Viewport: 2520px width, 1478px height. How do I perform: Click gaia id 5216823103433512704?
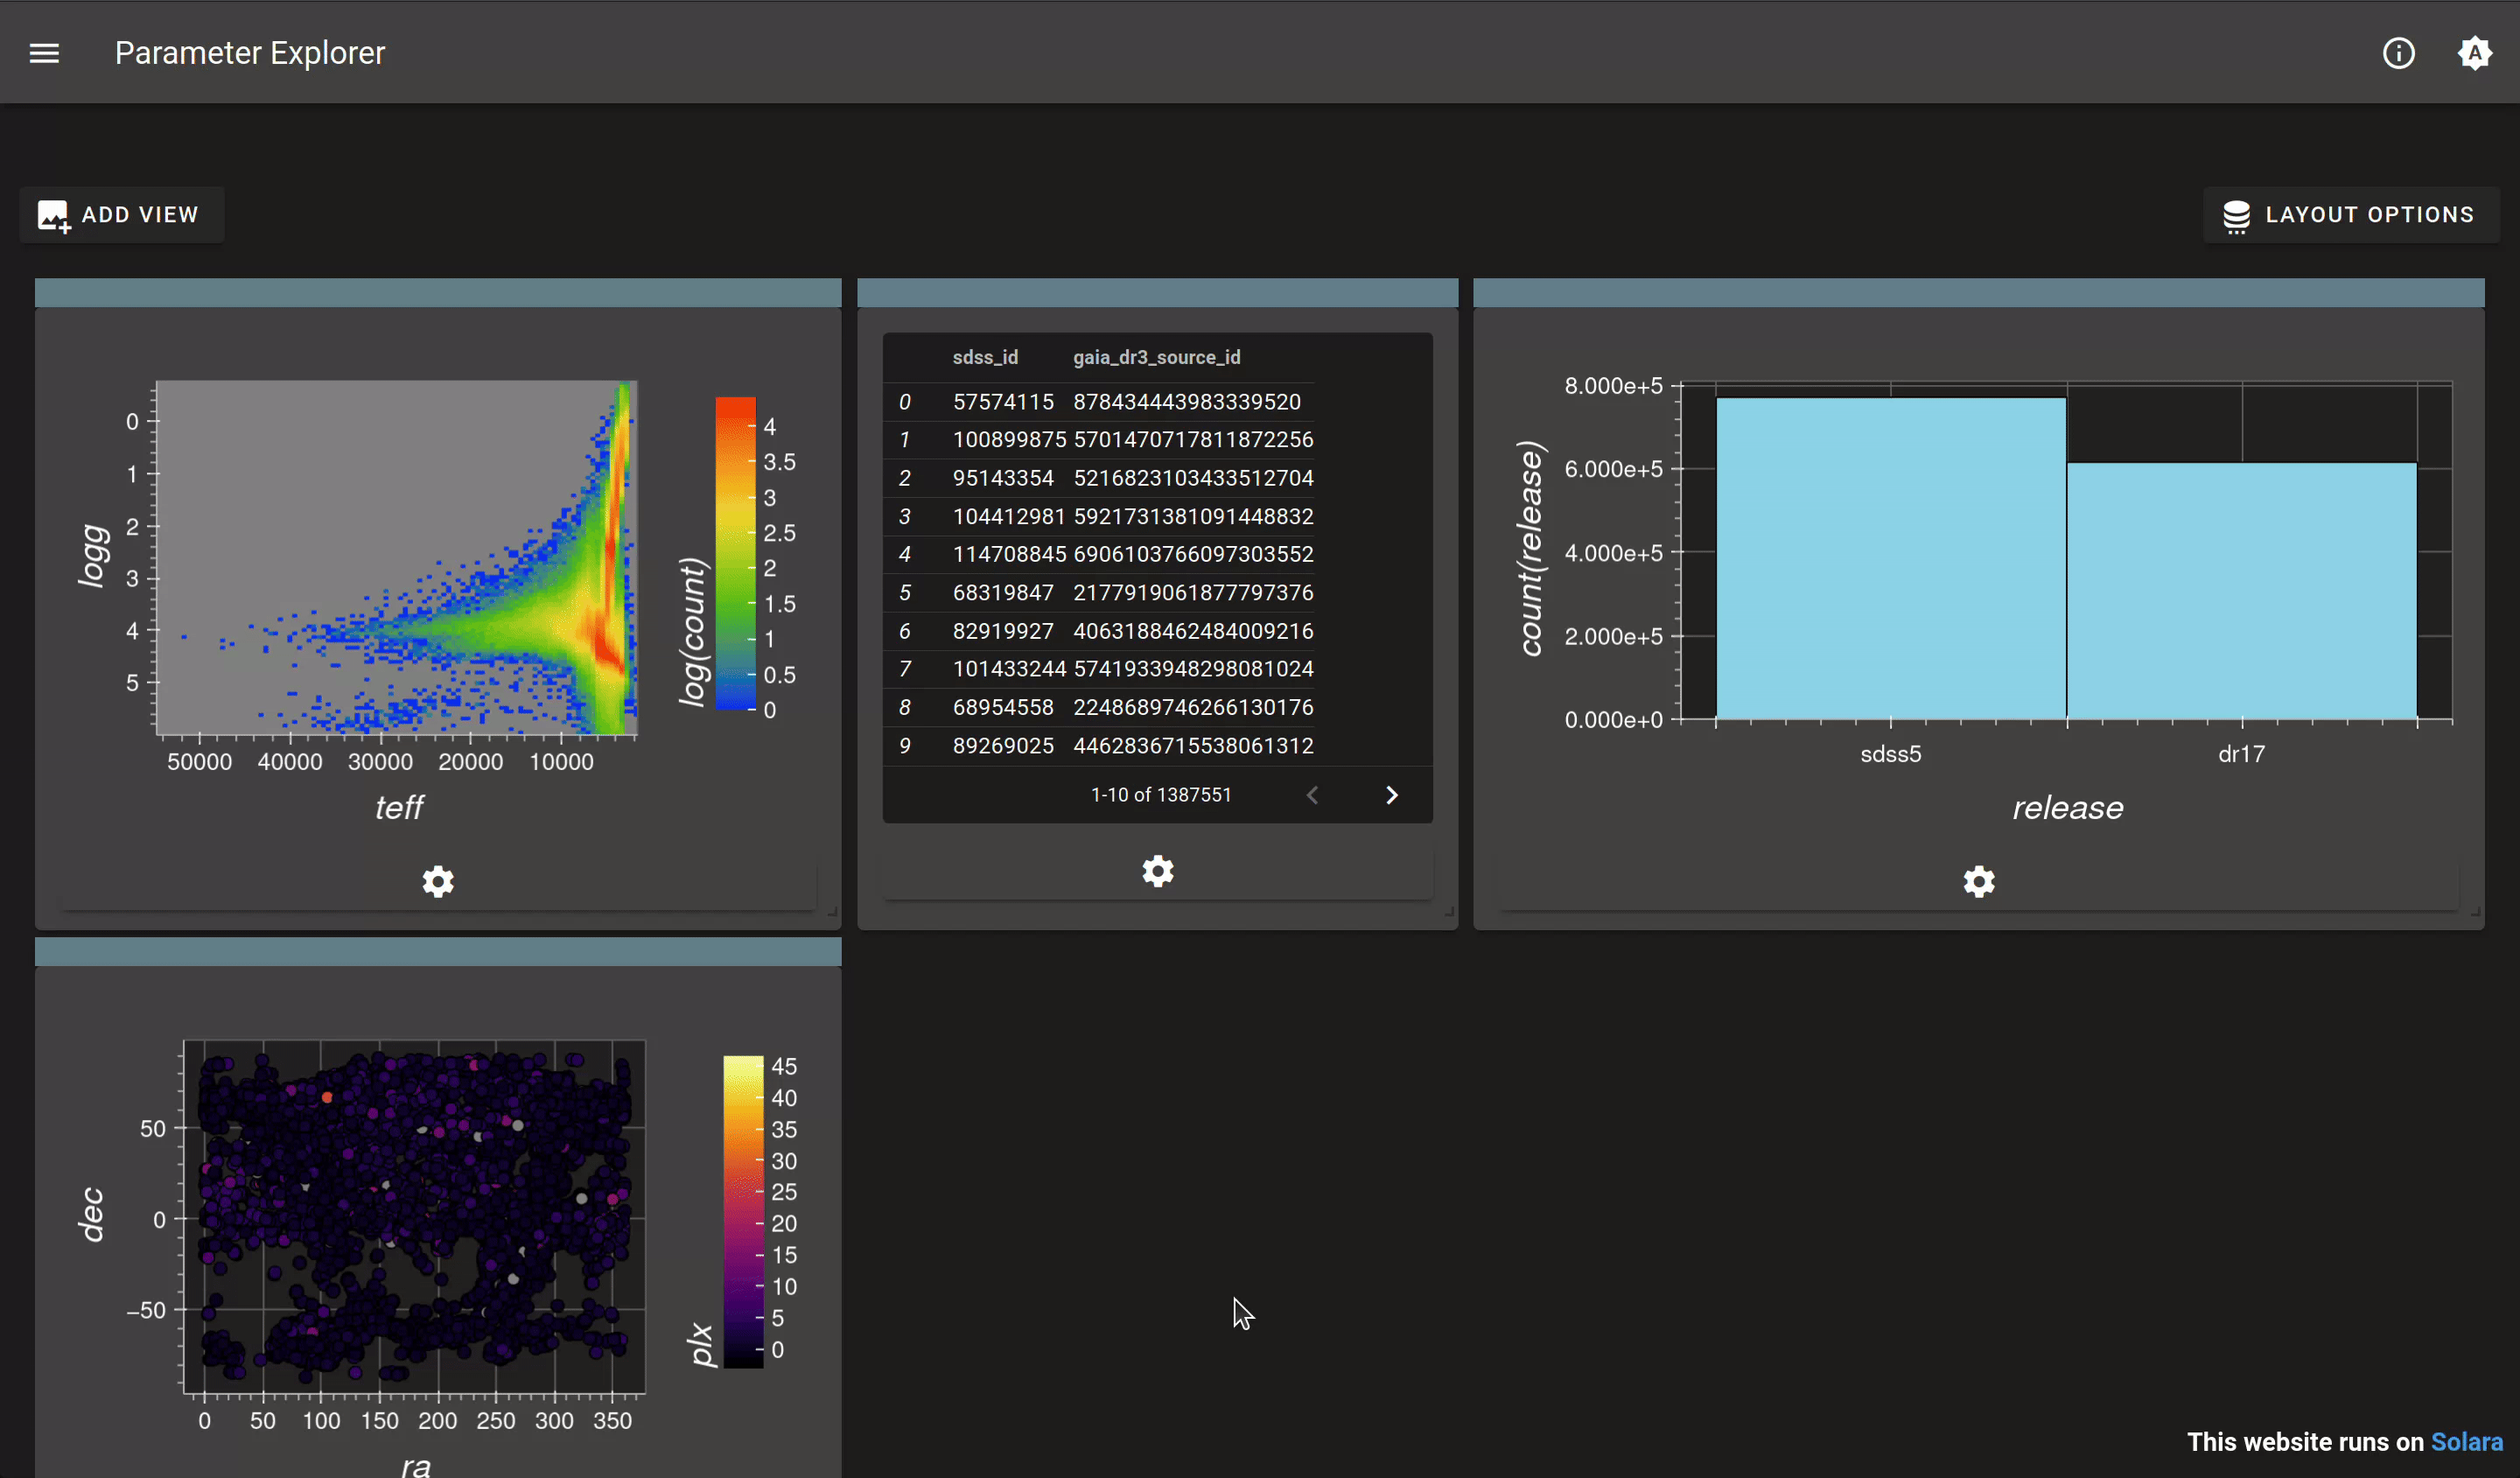[x=1193, y=478]
